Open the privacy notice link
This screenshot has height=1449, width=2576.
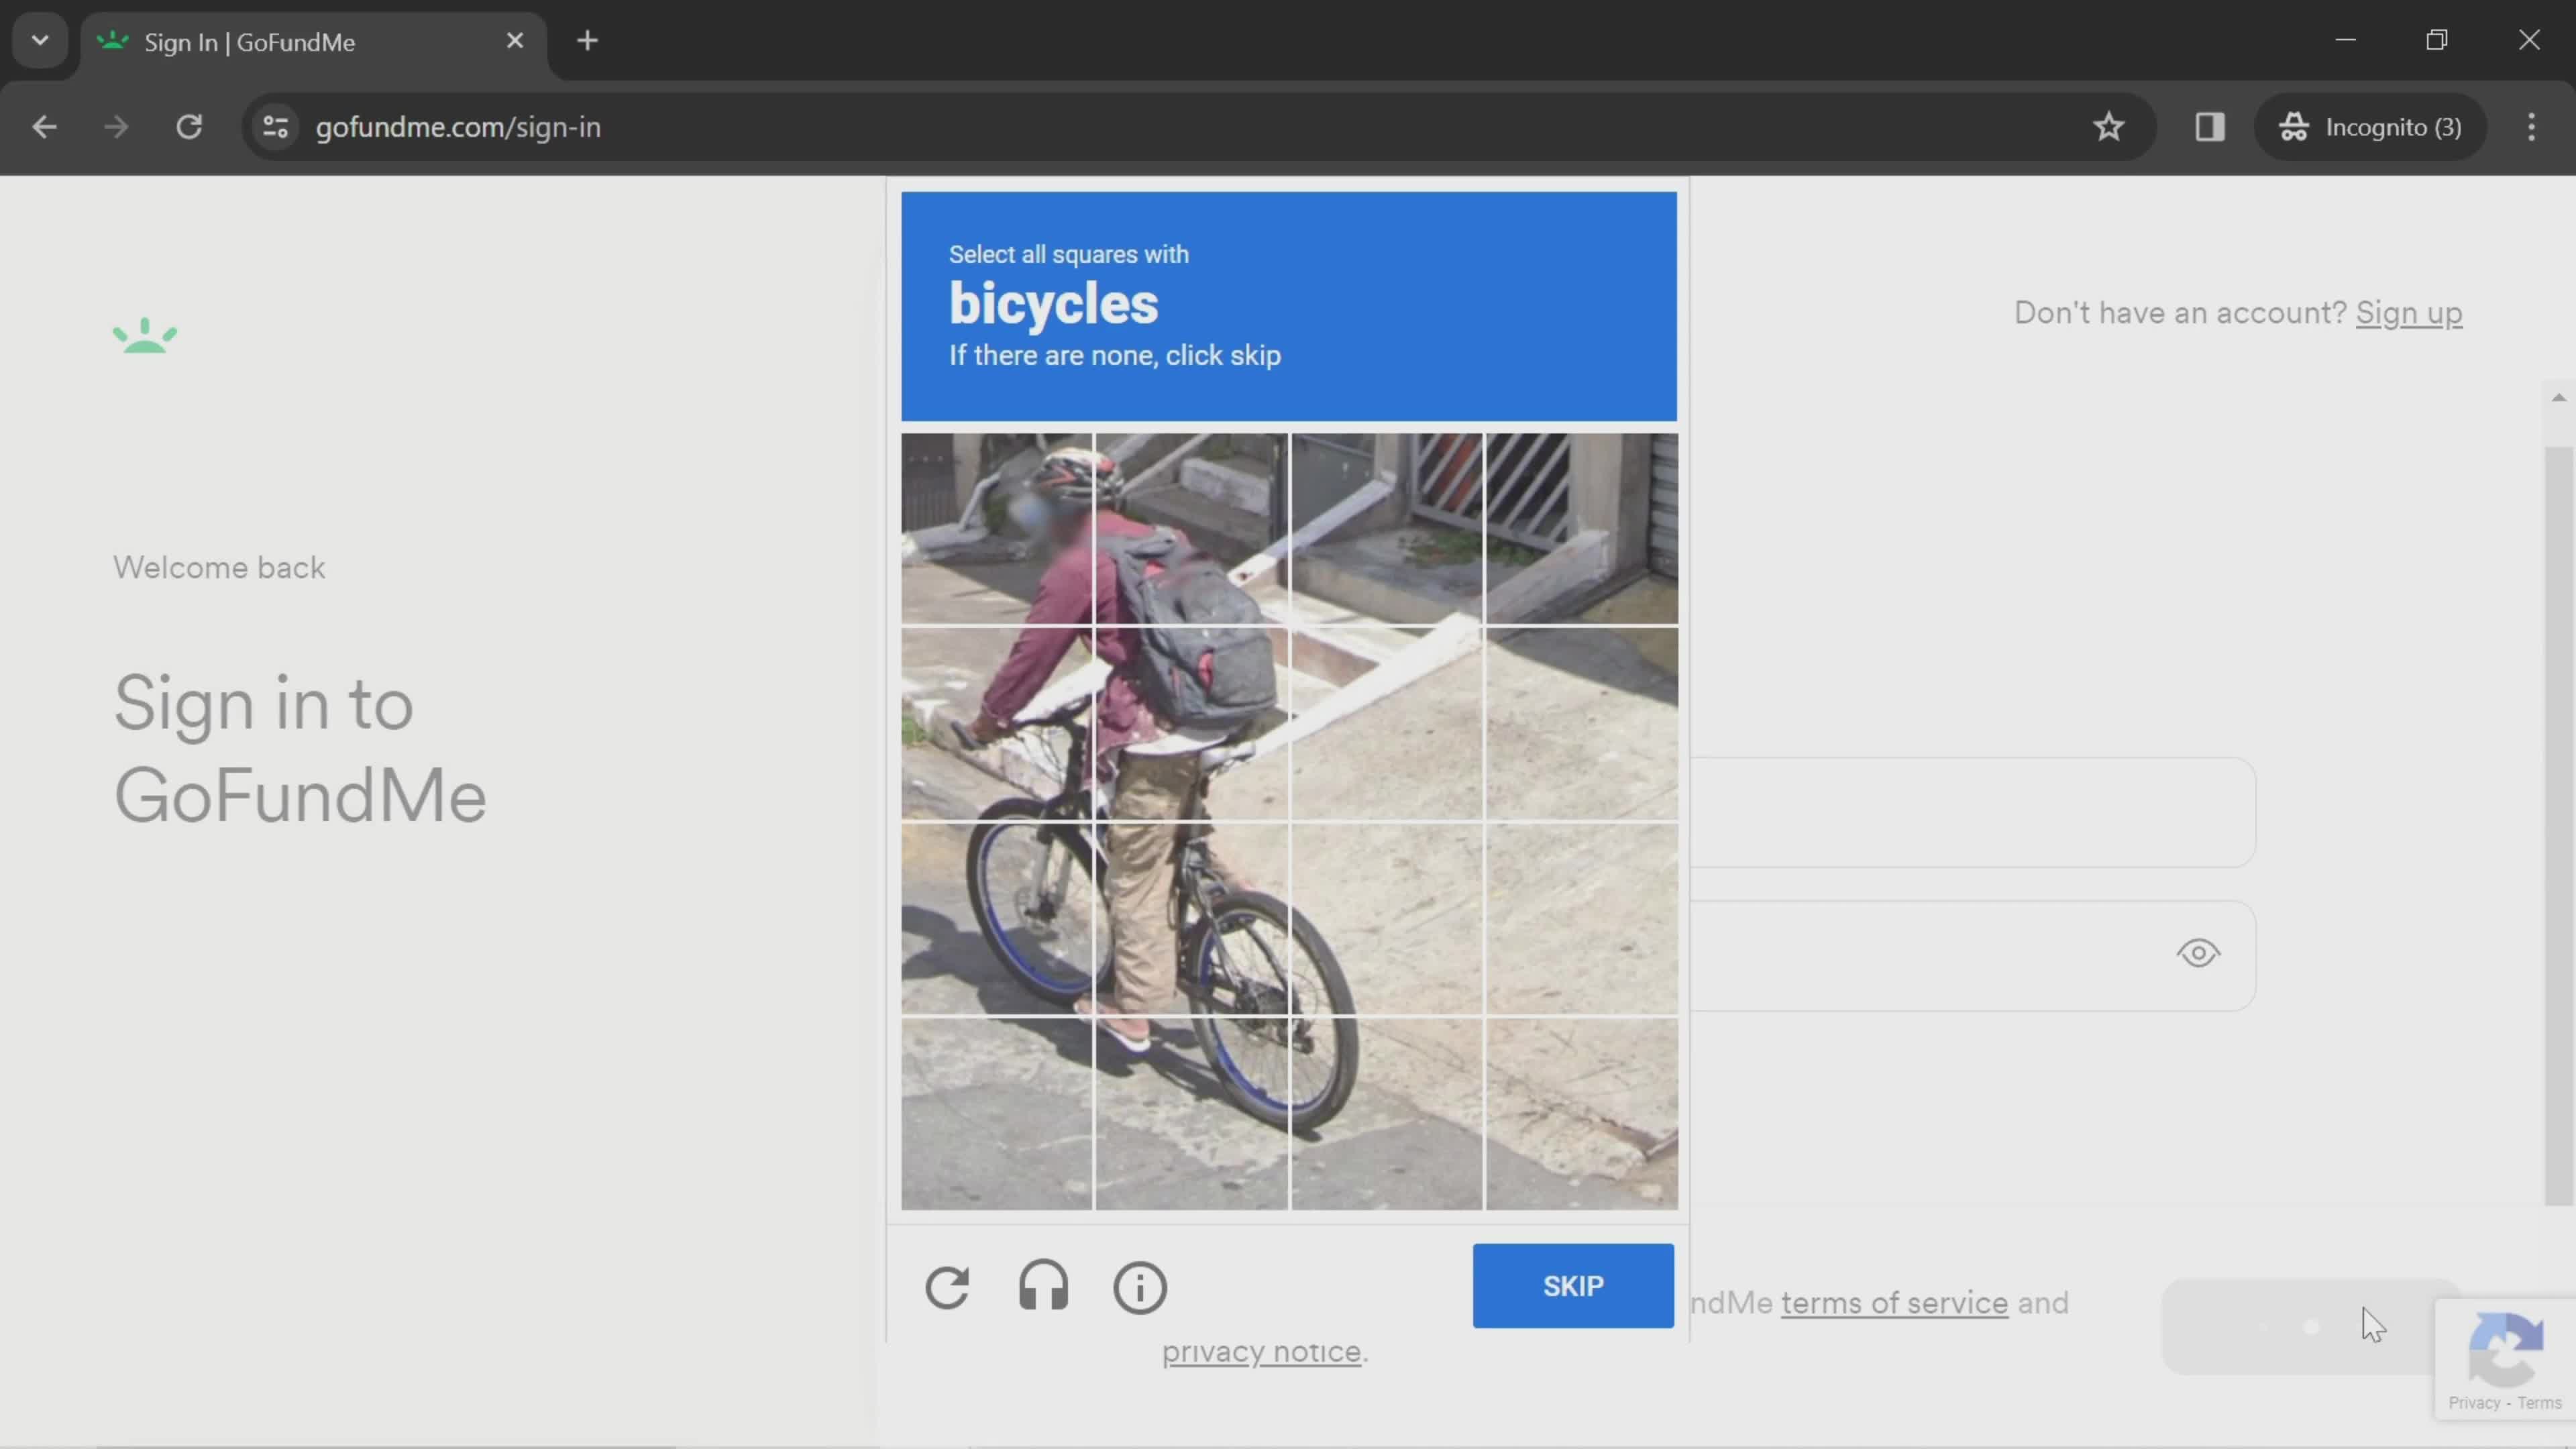click(1261, 1352)
